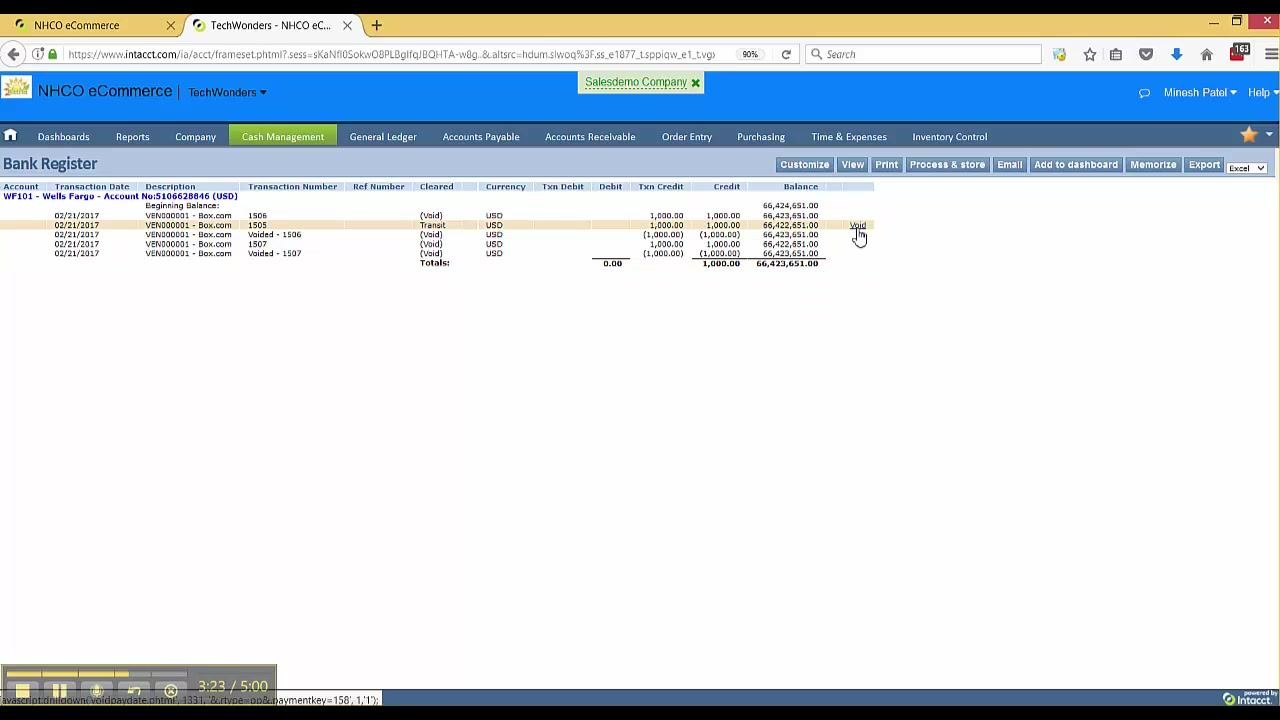Stop the recording in the recorder overlay
This screenshot has height=720, width=1280.
[22, 691]
